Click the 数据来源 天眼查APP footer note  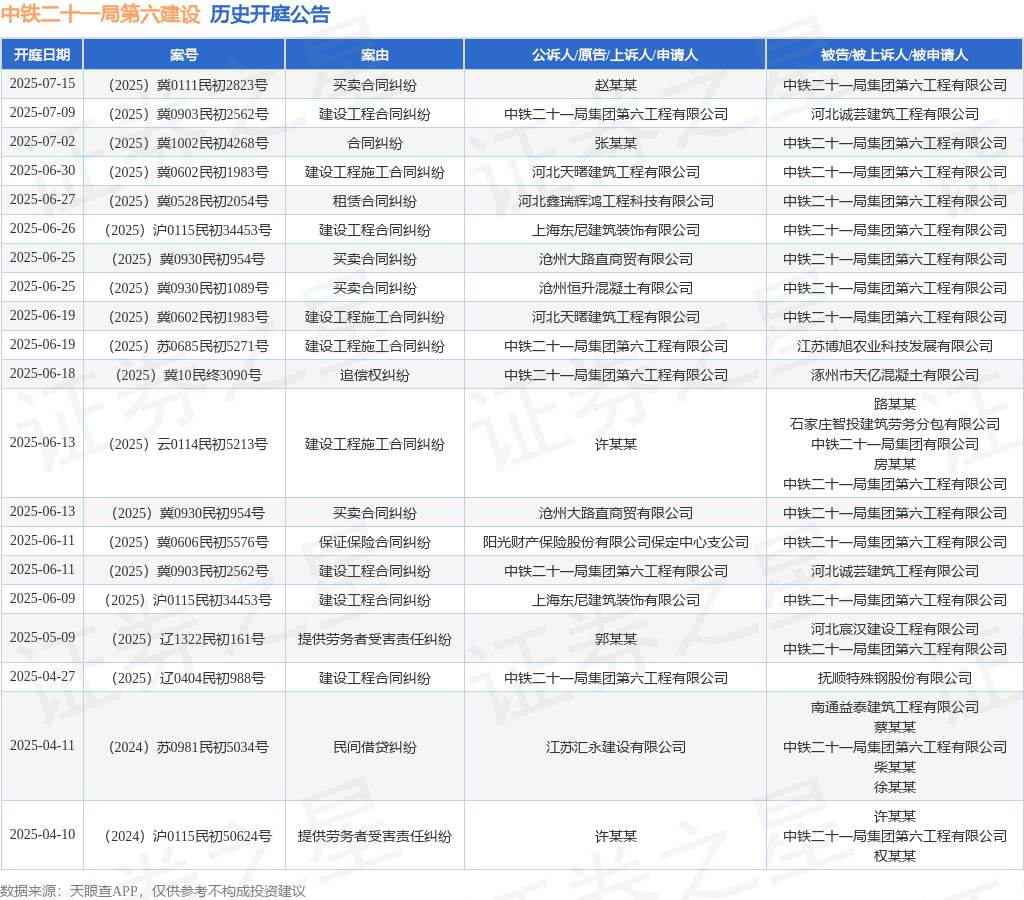(x=152, y=891)
